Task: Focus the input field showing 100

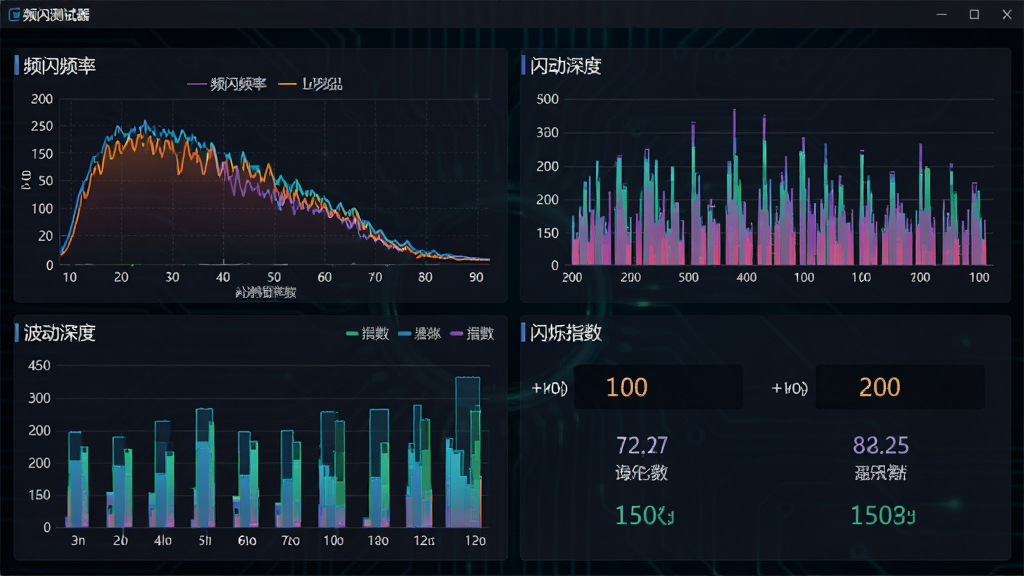Action: click(x=658, y=387)
